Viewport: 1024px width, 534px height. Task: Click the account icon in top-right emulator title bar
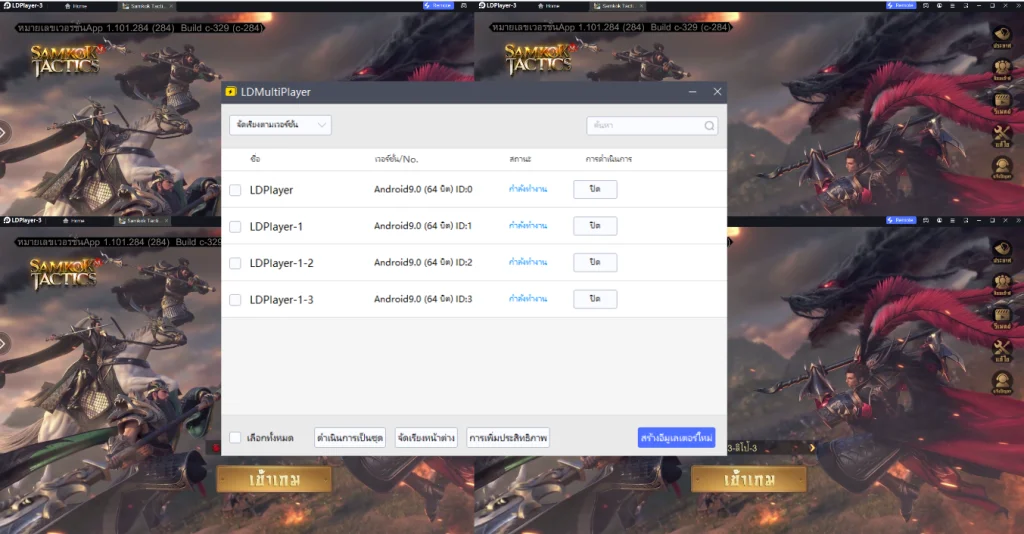(x=939, y=5)
